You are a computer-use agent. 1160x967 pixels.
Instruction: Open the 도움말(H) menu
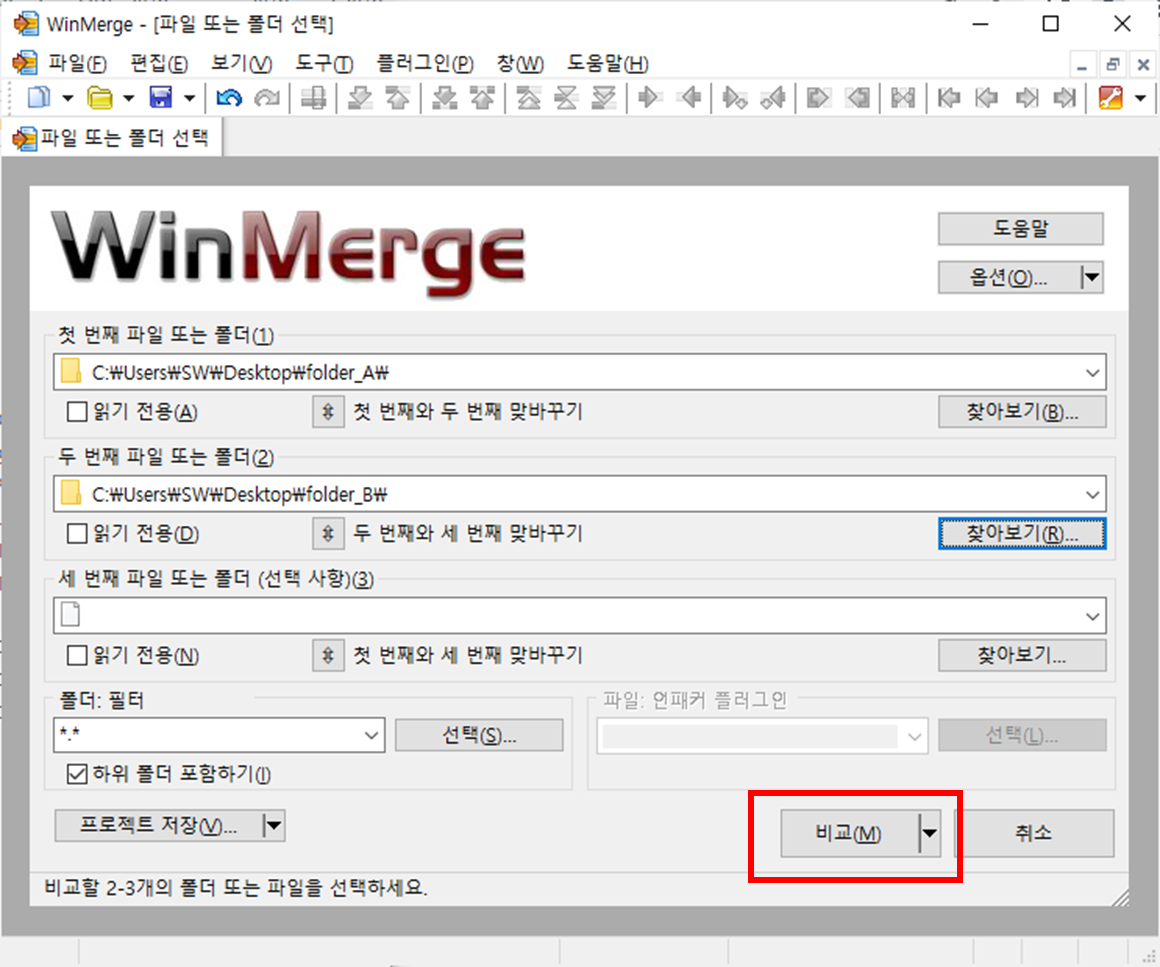607,64
